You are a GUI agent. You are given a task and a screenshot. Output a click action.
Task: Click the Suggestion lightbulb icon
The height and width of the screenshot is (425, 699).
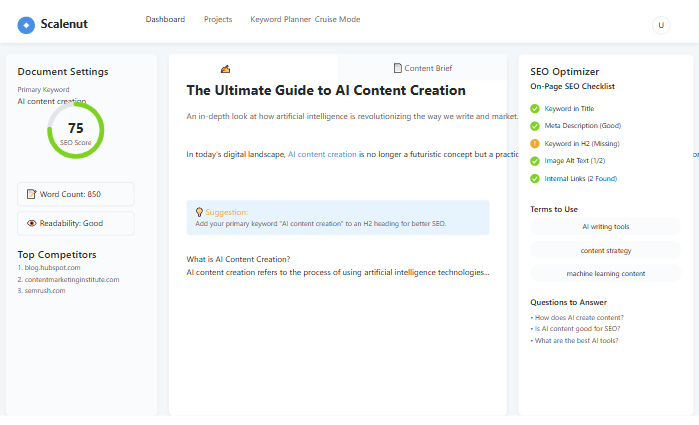point(199,212)
